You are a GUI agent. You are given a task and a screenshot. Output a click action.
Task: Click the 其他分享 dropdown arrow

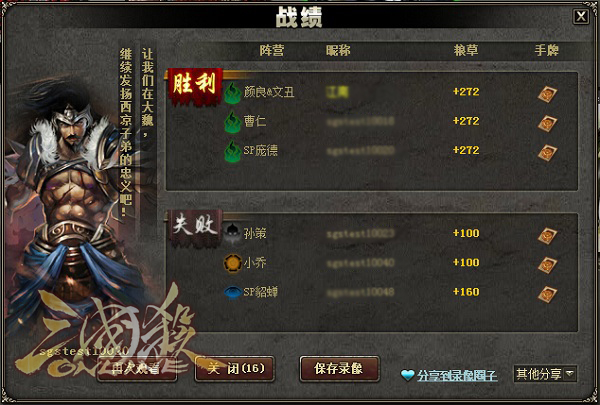click(570, 373)
